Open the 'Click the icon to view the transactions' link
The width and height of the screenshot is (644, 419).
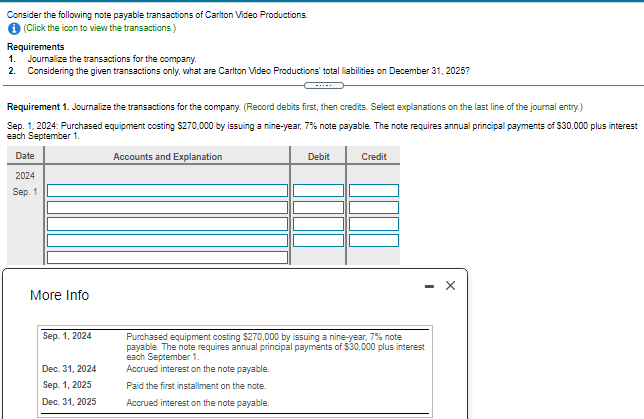point(100,28)
